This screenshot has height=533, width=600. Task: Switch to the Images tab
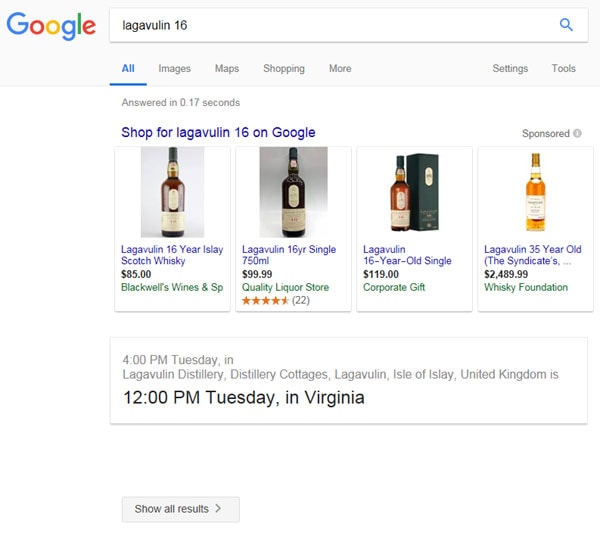(174, 69)
